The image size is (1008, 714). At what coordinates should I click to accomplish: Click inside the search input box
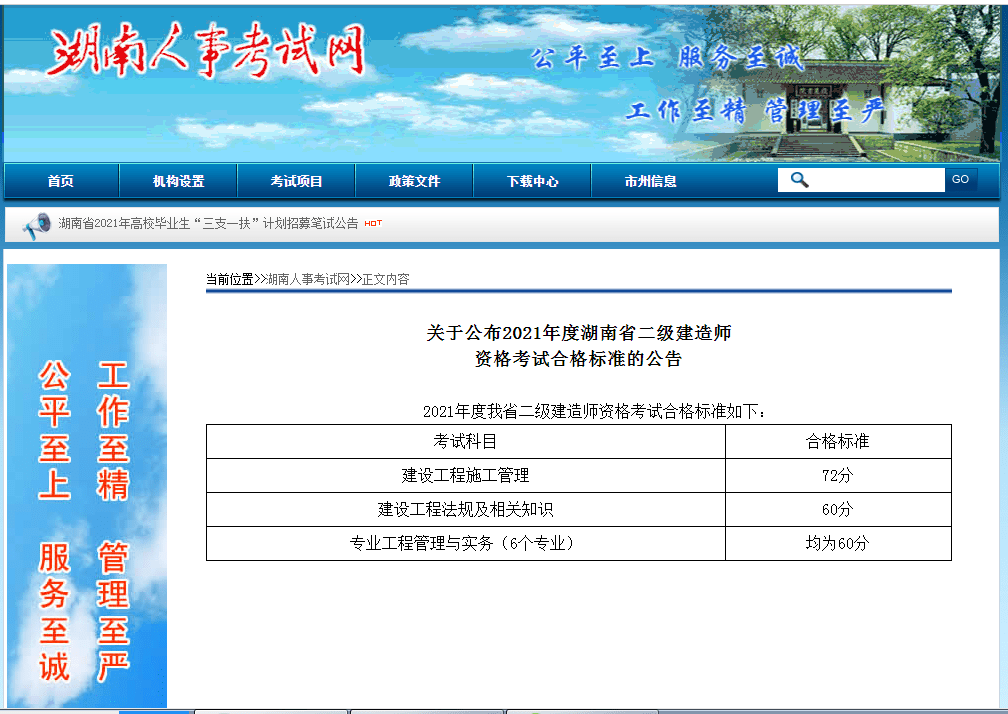[870, 179]
